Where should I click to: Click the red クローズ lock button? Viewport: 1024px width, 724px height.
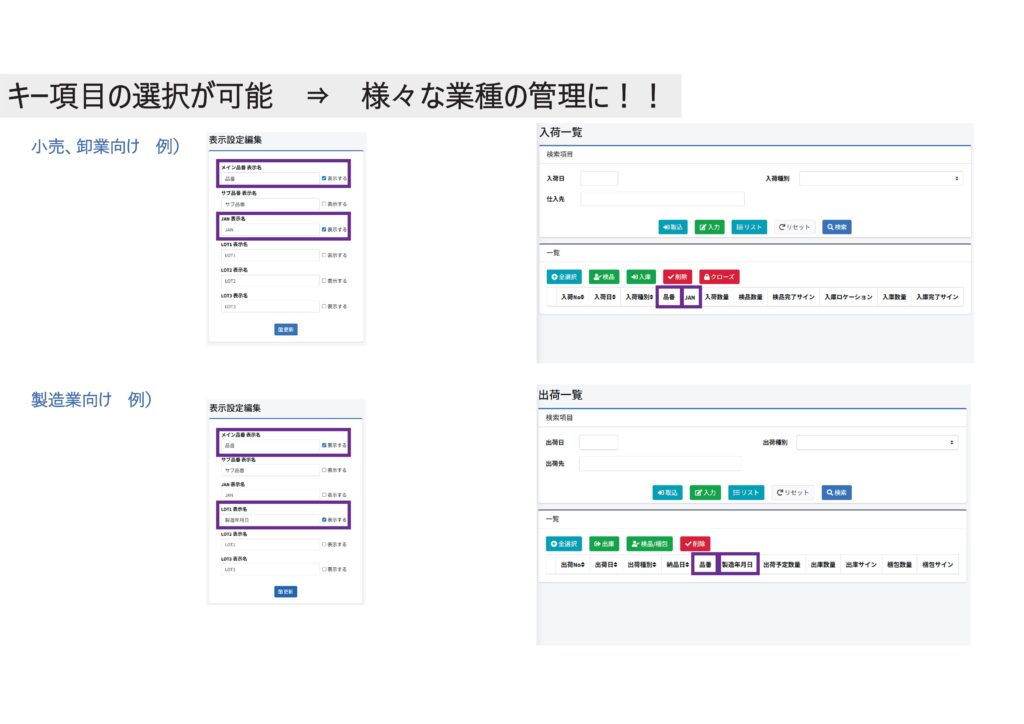pos(719,276)
